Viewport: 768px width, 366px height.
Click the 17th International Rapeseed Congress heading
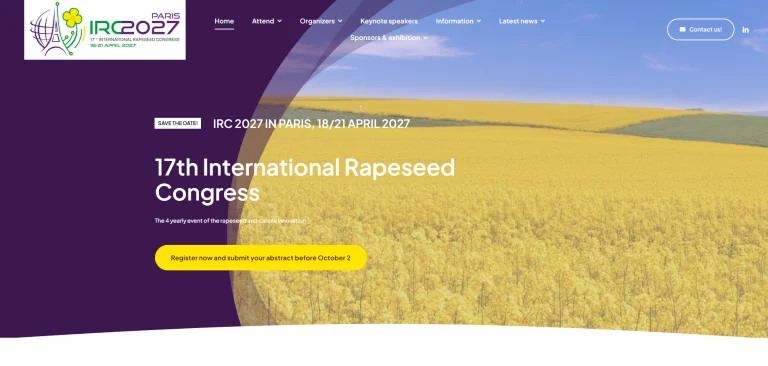[x=305, y=180]
